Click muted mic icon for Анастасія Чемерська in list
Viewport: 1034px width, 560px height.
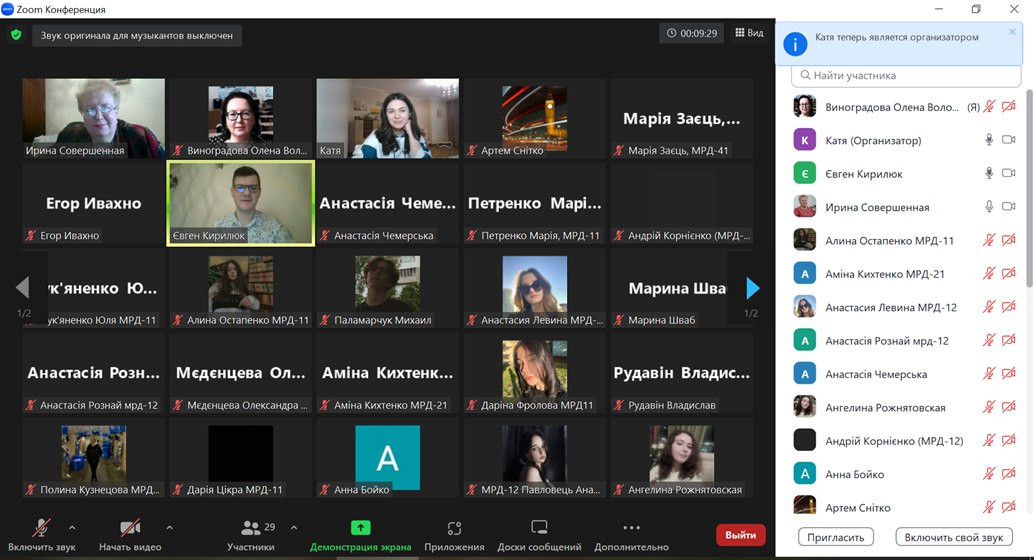[x=988, y=373]
